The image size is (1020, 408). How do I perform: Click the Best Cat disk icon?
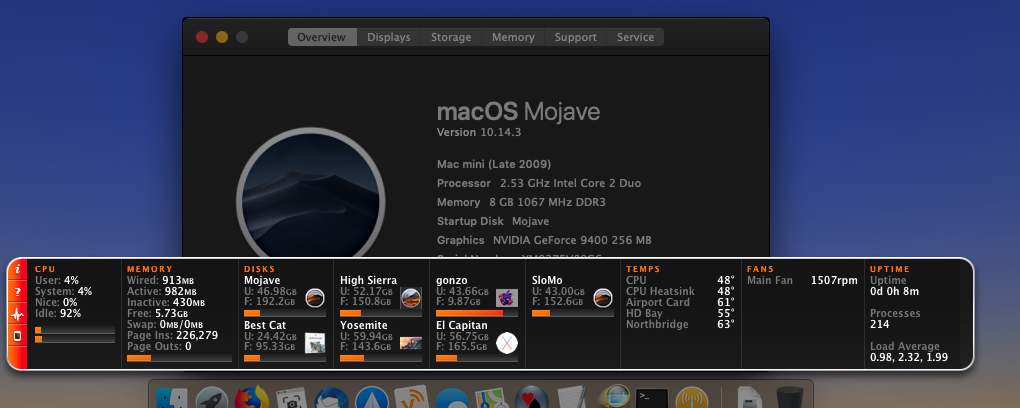pyautogui.click(x=315, y=343)
